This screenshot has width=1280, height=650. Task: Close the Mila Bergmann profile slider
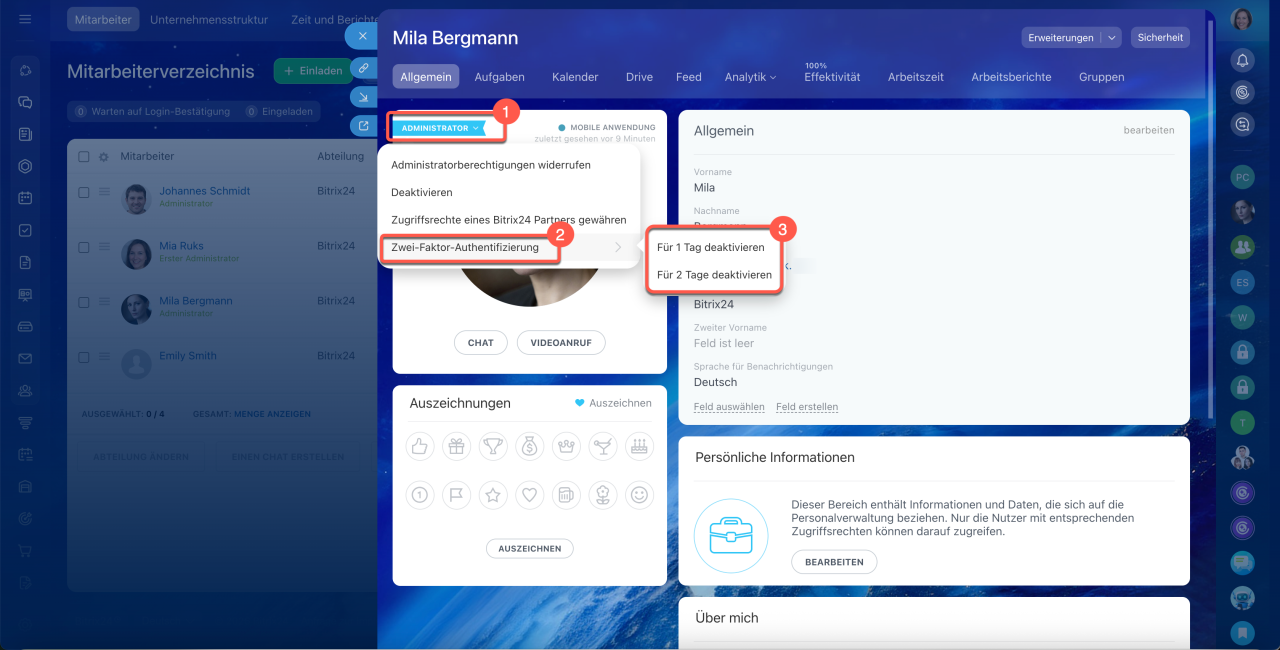tap(362, 36)
